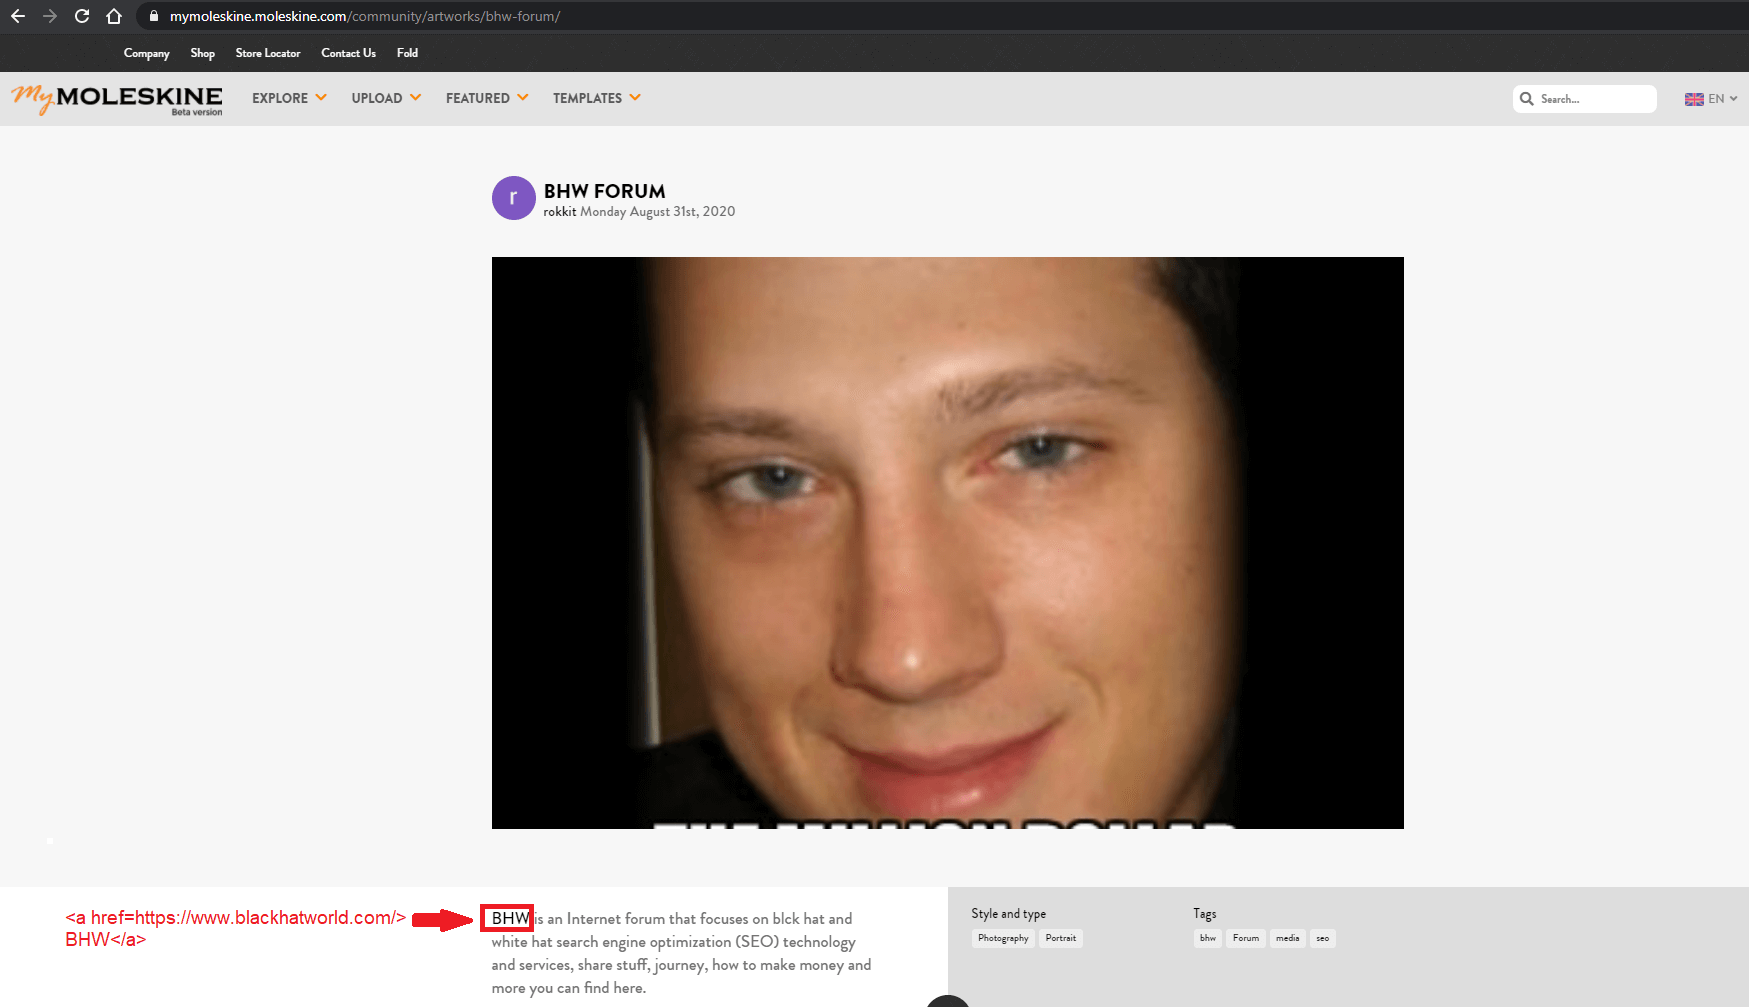
Task: Open the Fold menu item
Action: (x=407, y=53)
